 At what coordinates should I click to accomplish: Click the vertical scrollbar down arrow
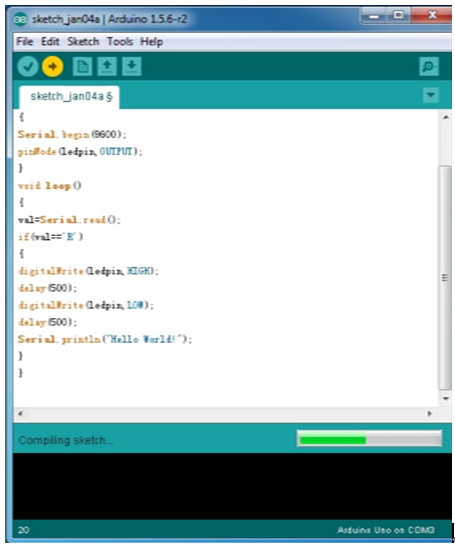click(x=446, y=399)
